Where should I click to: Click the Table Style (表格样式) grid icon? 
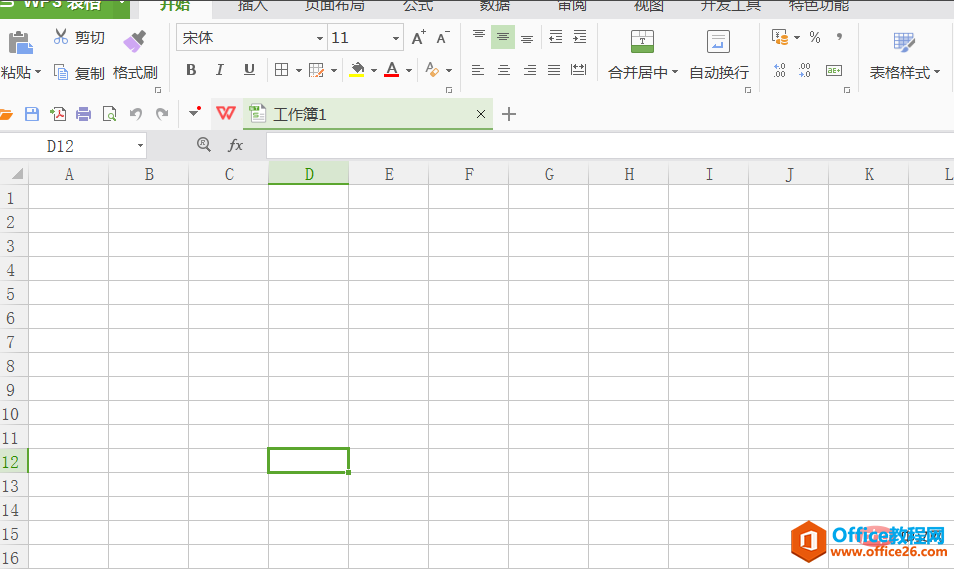pos(904,42)
